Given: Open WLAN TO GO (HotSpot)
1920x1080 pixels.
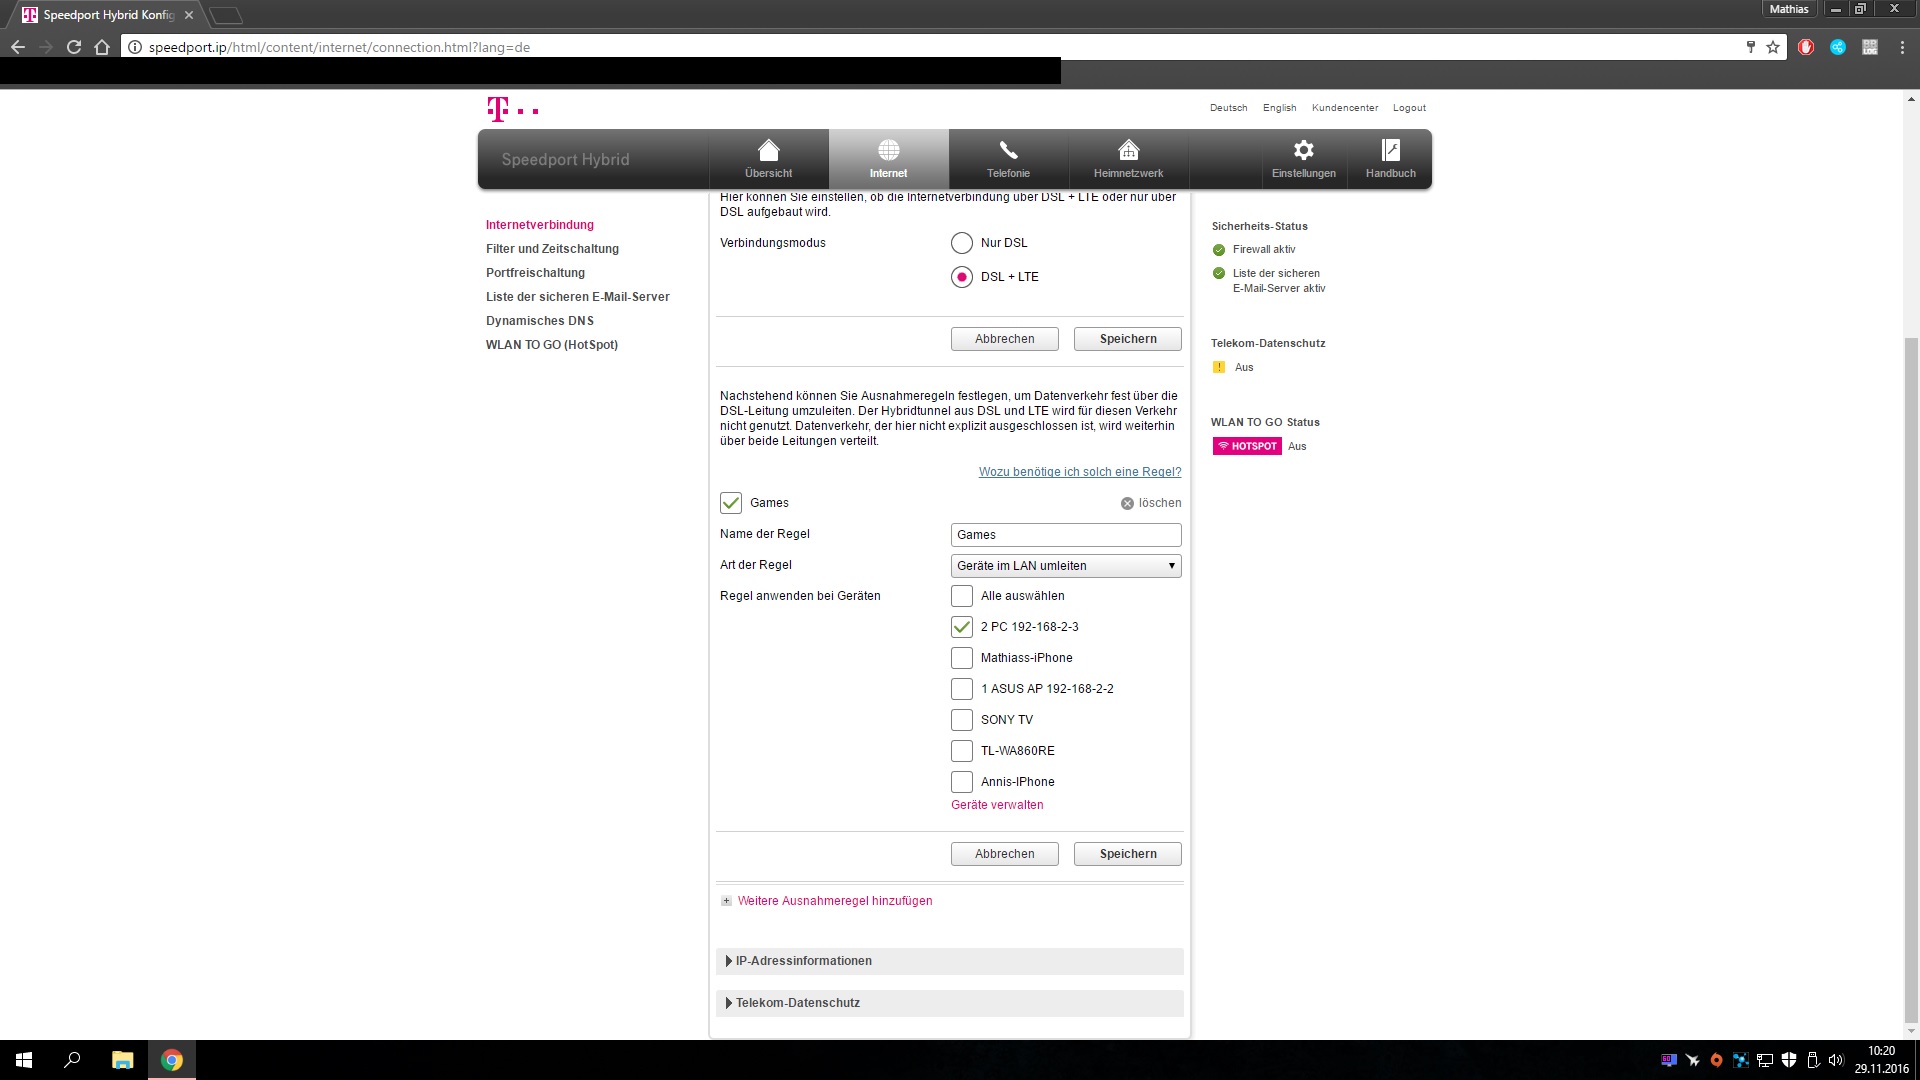Looking at the screenshot, I should tap(552, 345).
